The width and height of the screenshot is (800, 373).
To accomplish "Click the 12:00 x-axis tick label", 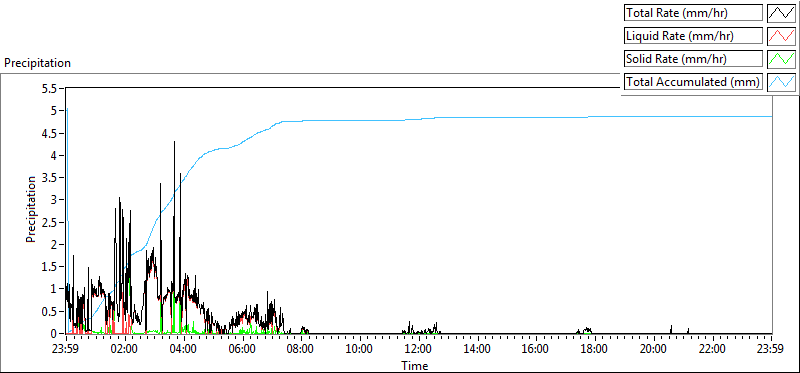I will click(419, 350).
